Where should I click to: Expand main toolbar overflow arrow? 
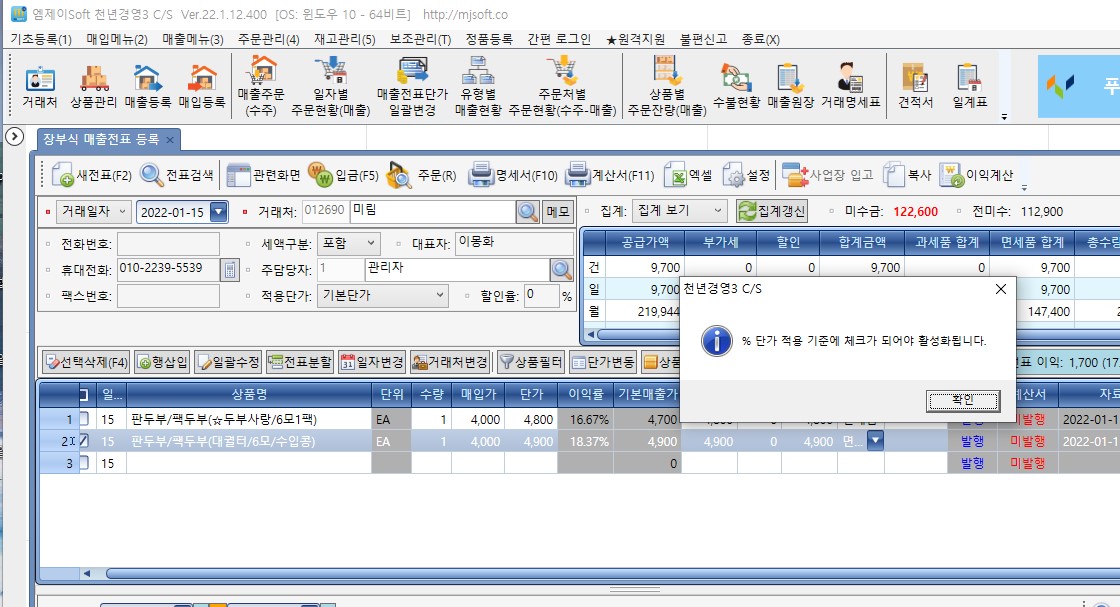1004,116
